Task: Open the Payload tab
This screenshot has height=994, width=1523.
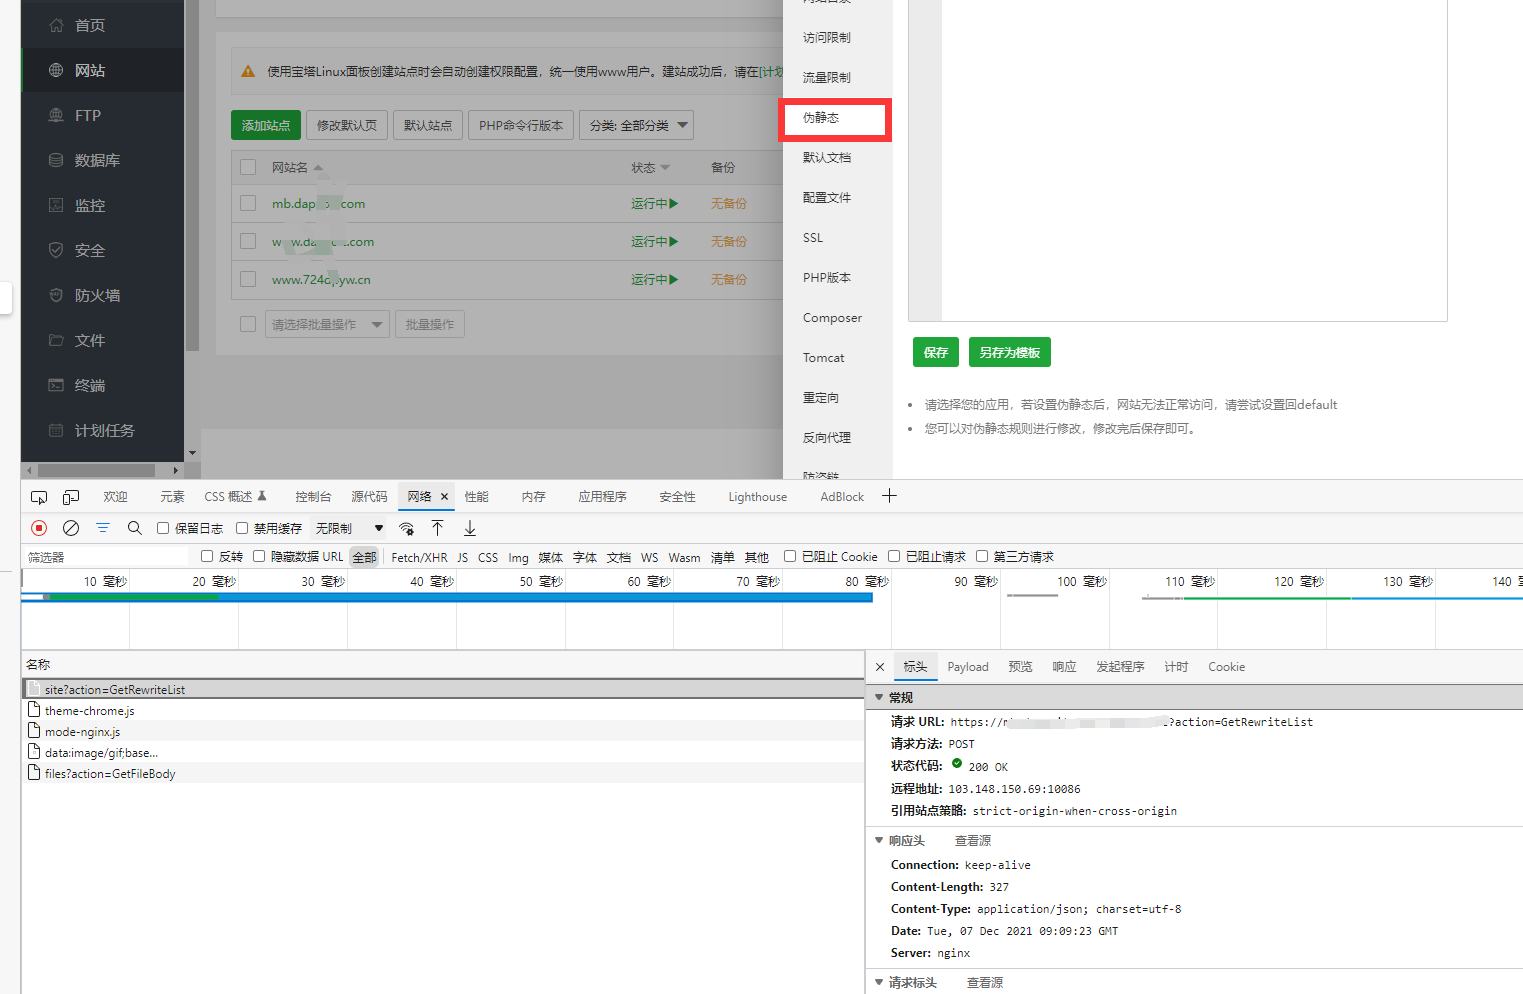Action: coord(967,667)
